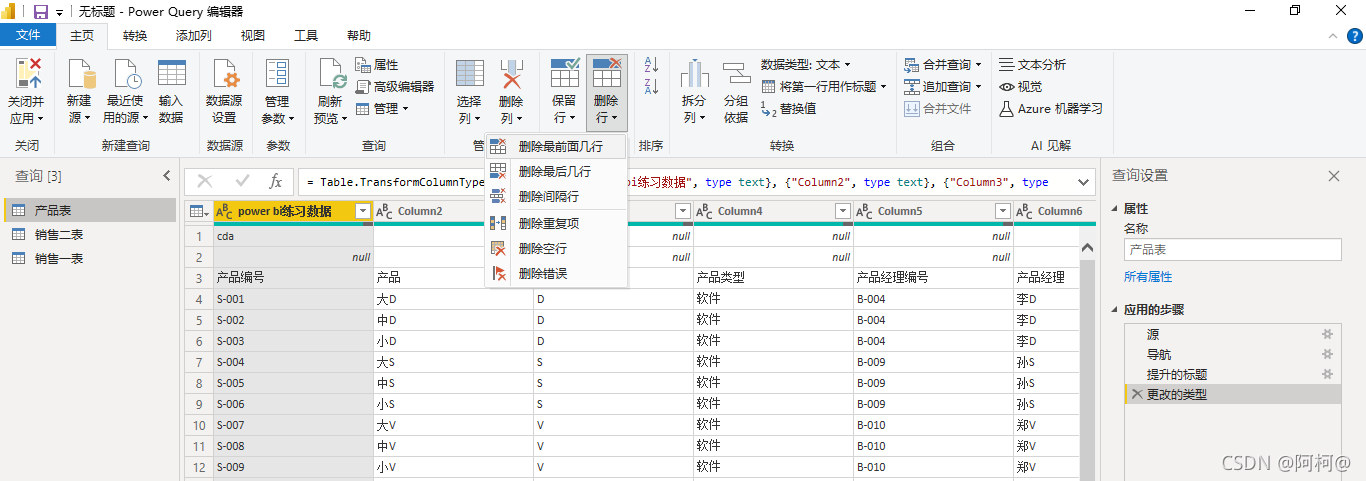Close the Query Settings (查询设置) pane
Image resolution: width=1366 pixels, height=481 pixels.
coord(1334,176)
